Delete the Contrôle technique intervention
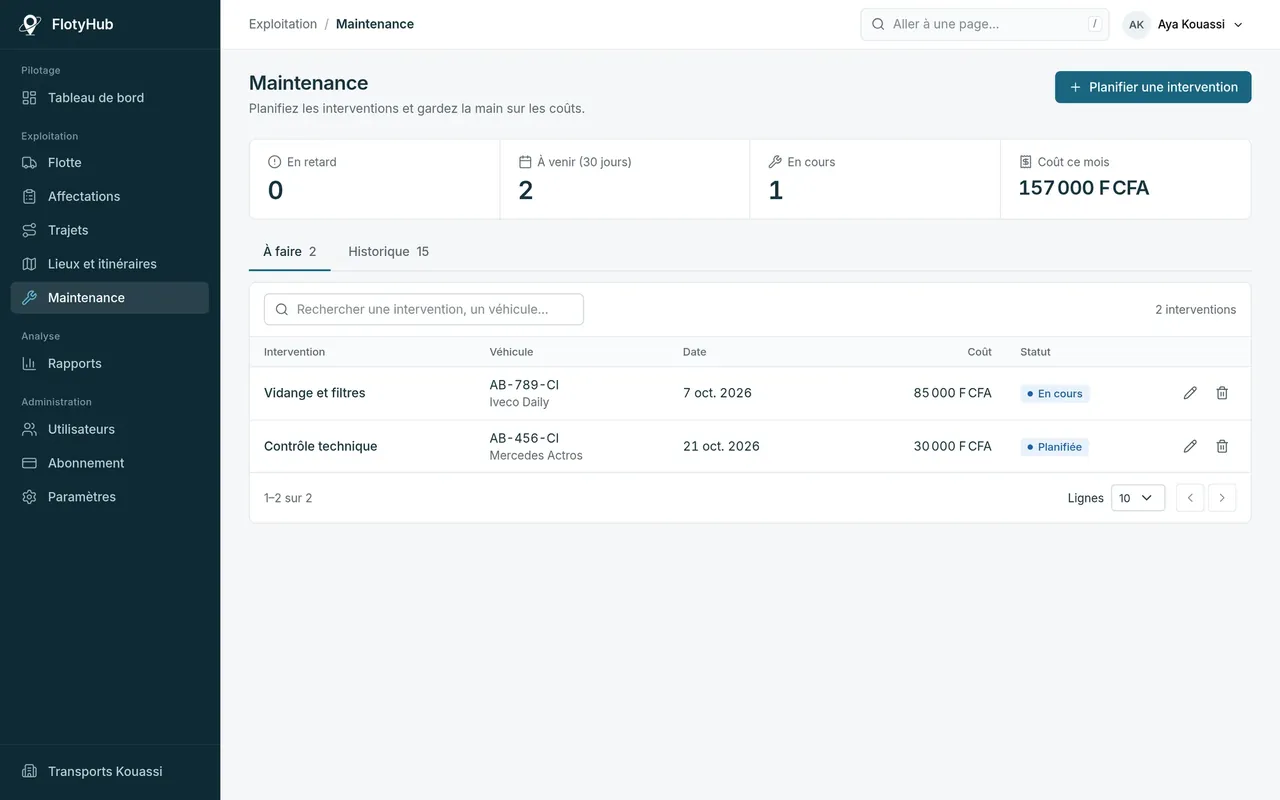 [1222, 446]
